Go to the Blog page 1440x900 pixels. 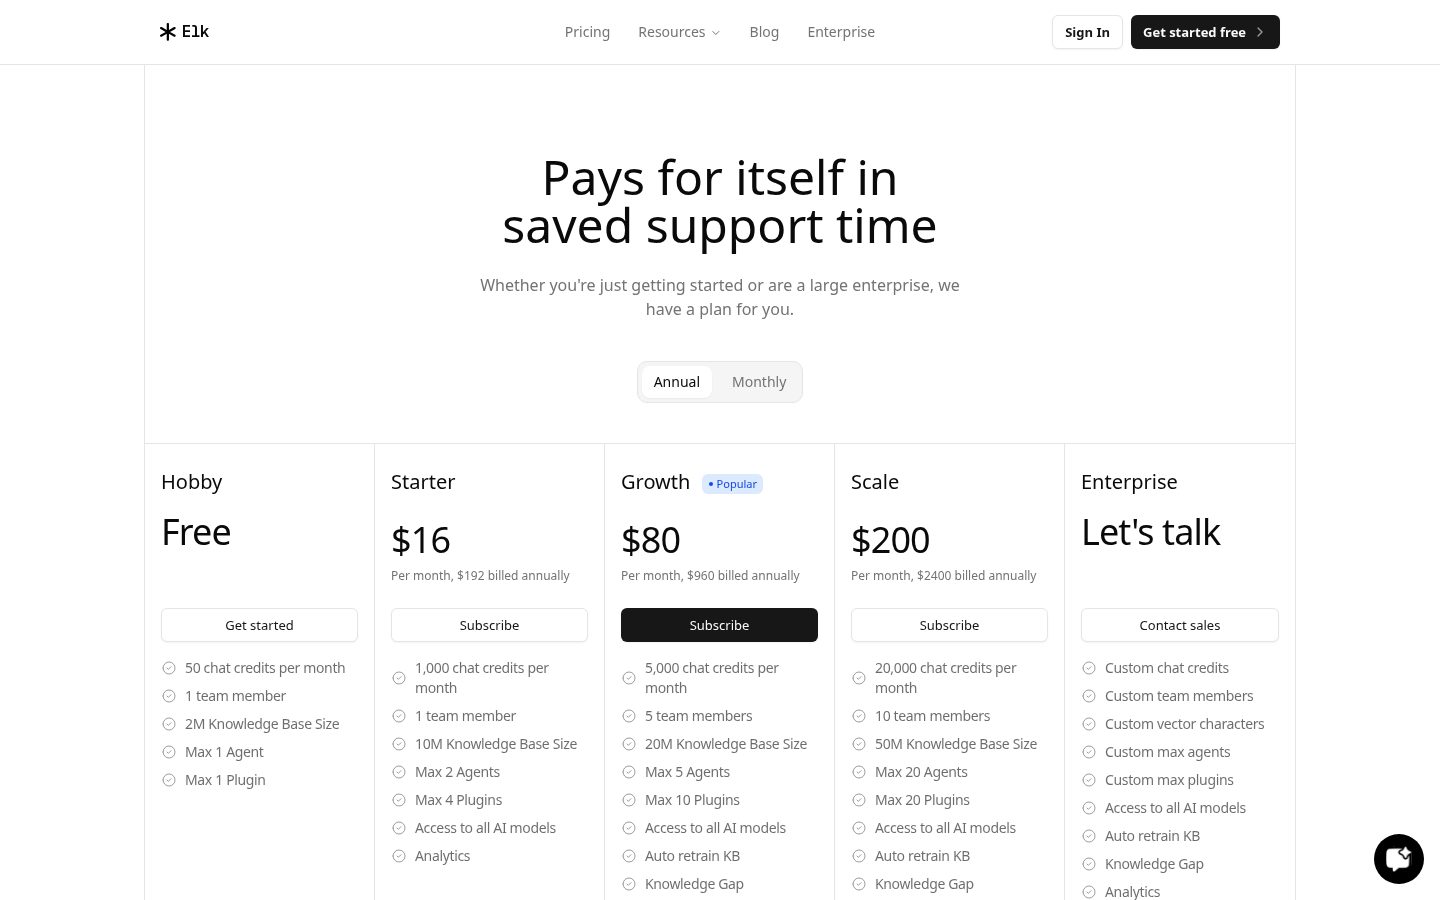point(764,32)
